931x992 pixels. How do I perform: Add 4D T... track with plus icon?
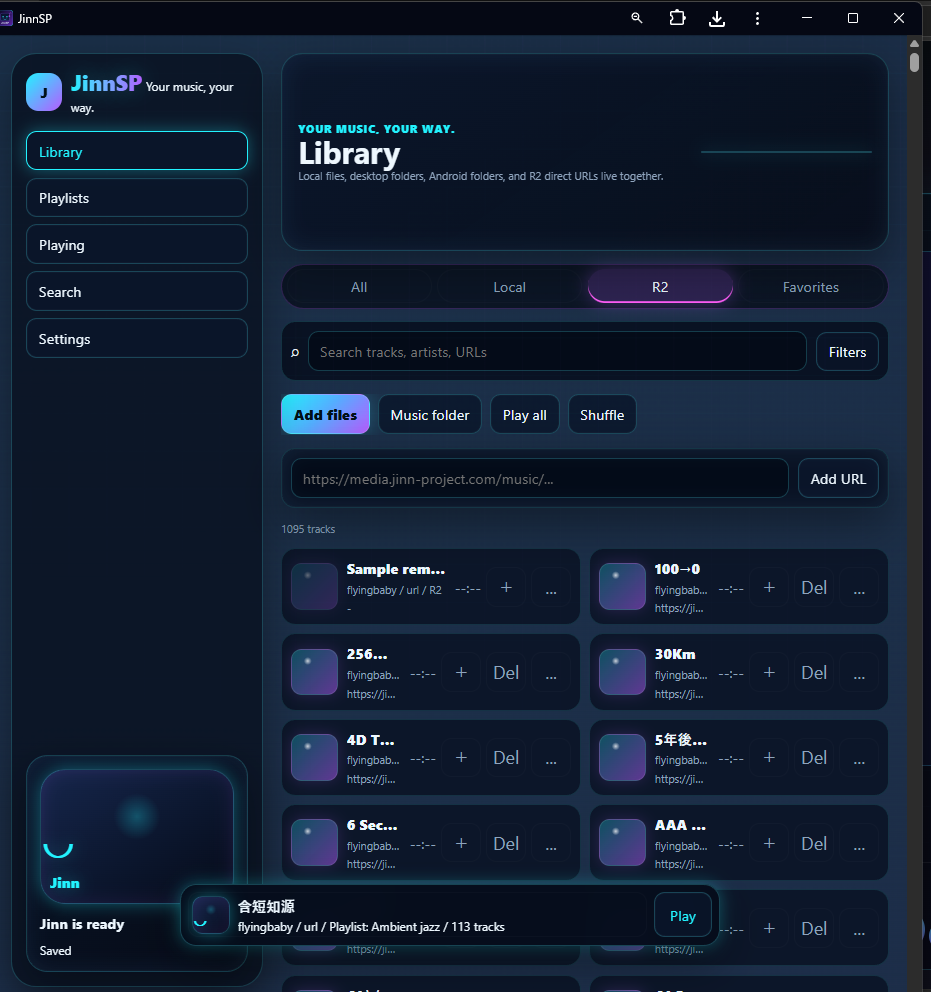[x=461, y=757]
